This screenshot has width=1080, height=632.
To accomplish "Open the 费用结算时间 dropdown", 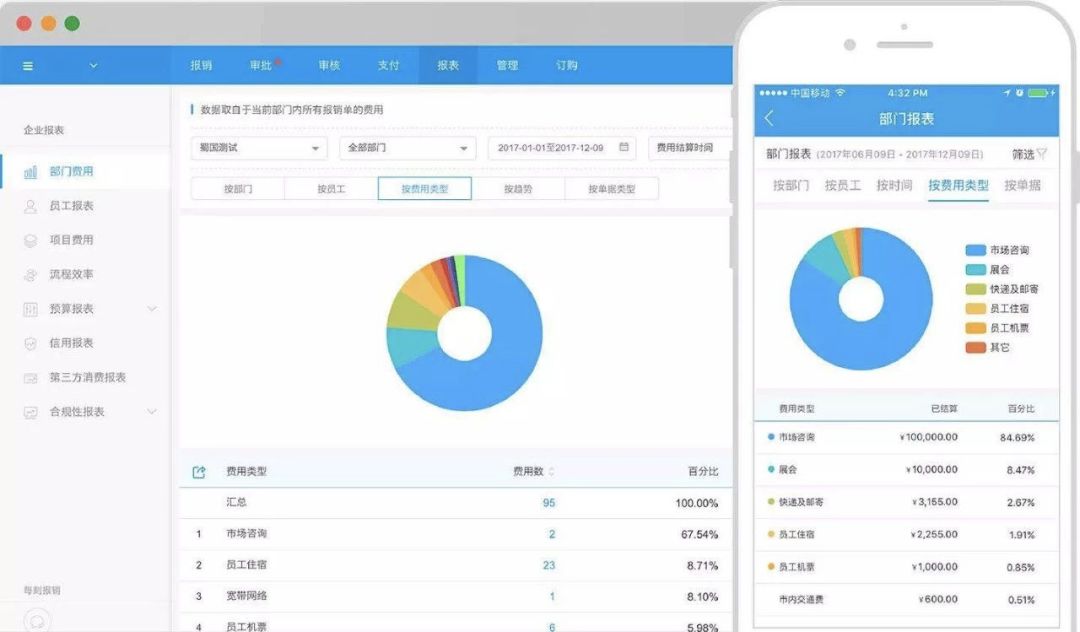I will [x=689, y=148].
